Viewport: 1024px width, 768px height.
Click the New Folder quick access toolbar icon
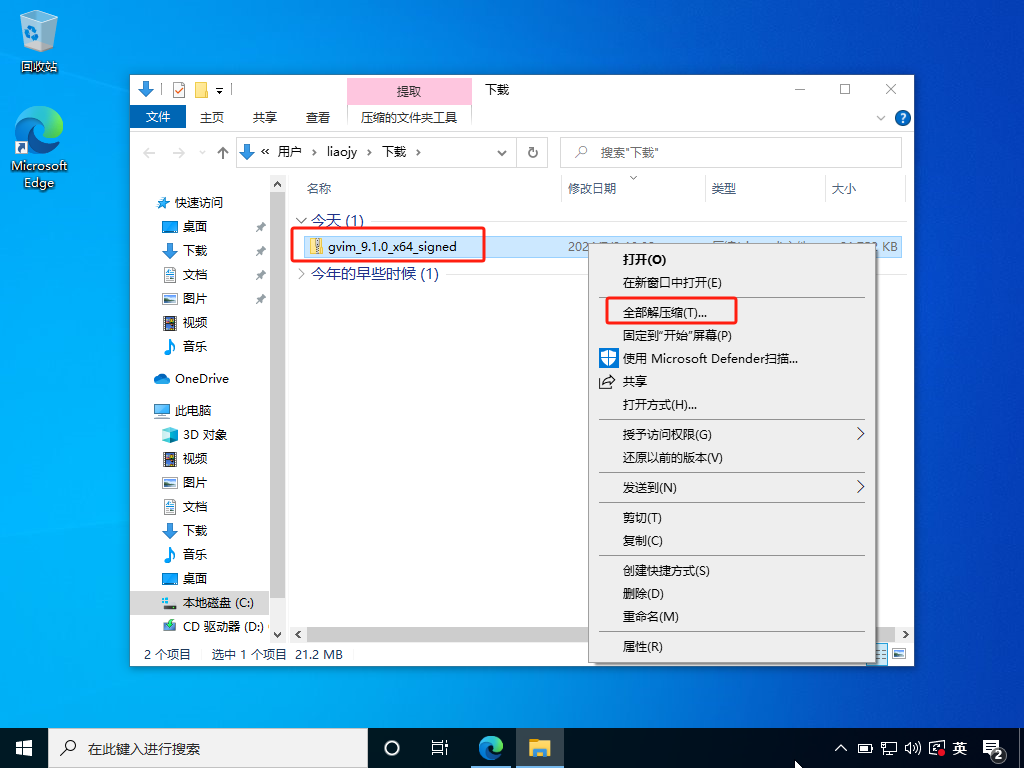[x=201, y=89]
